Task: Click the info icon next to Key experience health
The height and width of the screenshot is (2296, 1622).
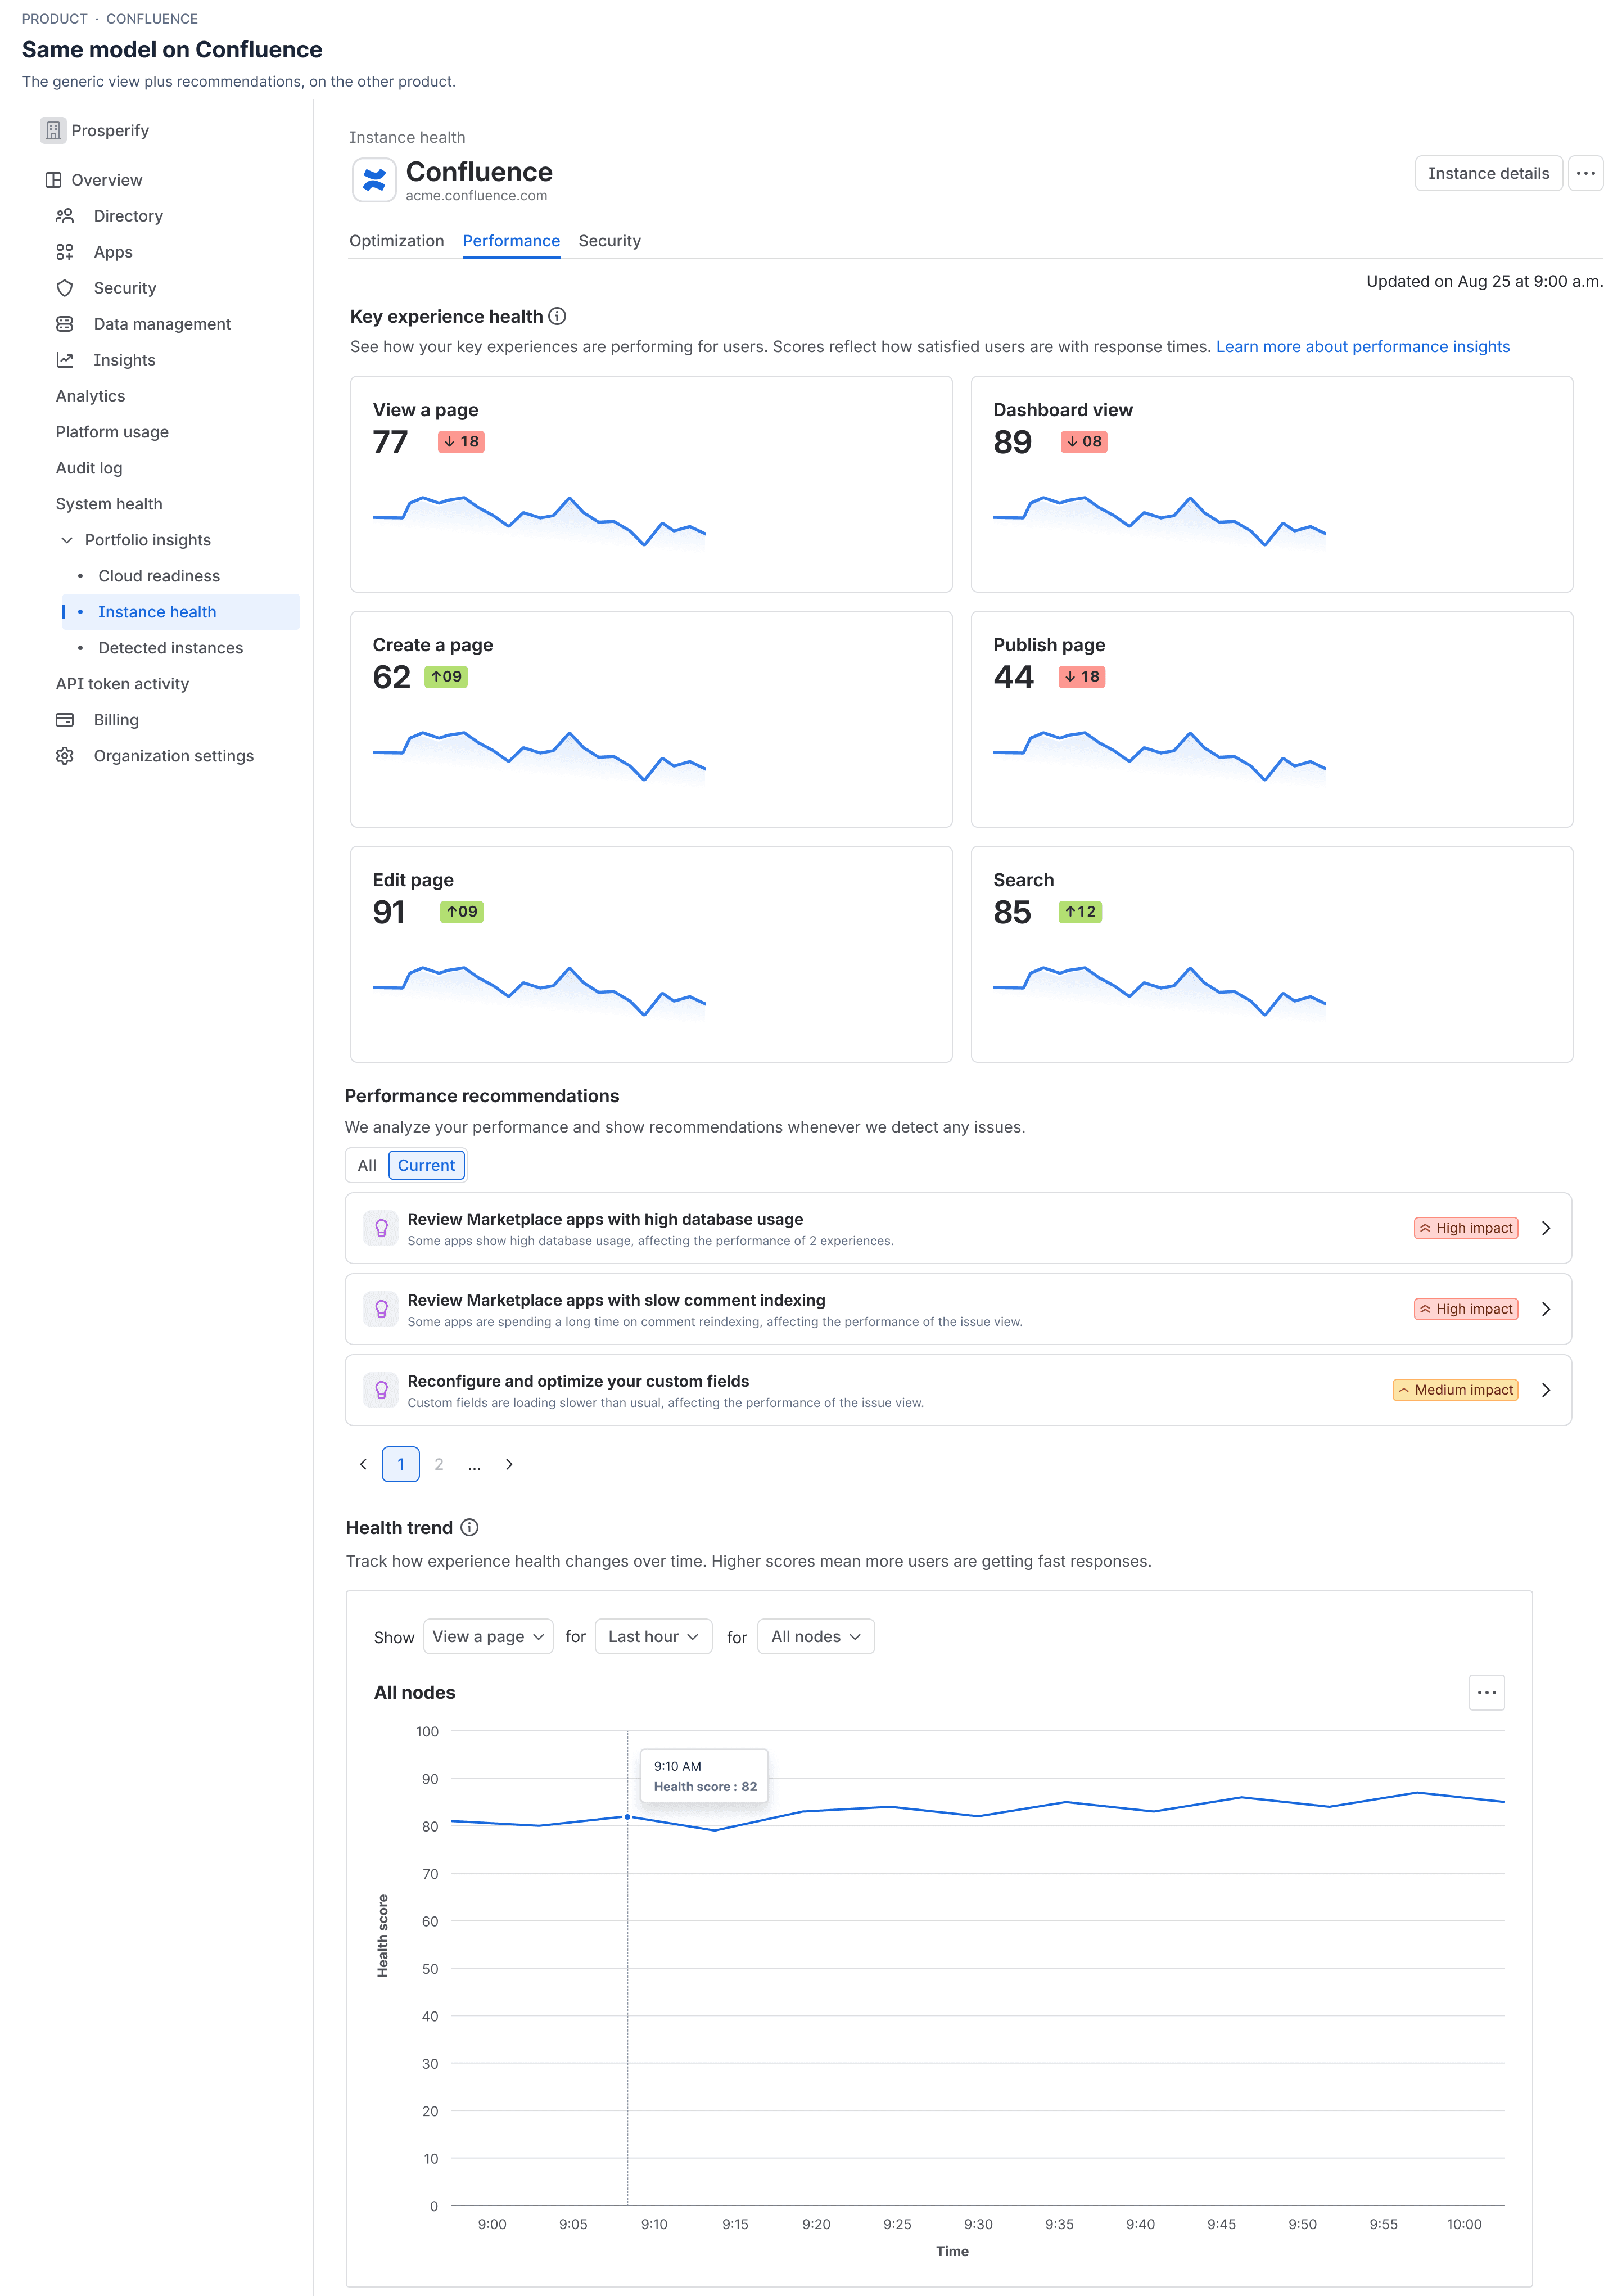Action: 557,316
